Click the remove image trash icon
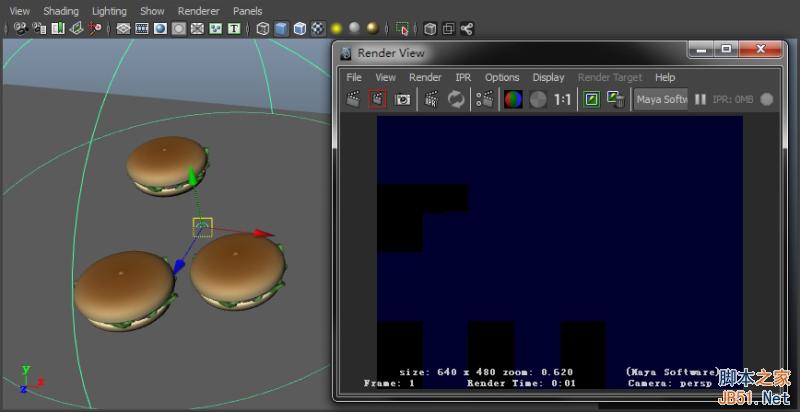Viewport: 800px width, 412px height. (616, 99)
